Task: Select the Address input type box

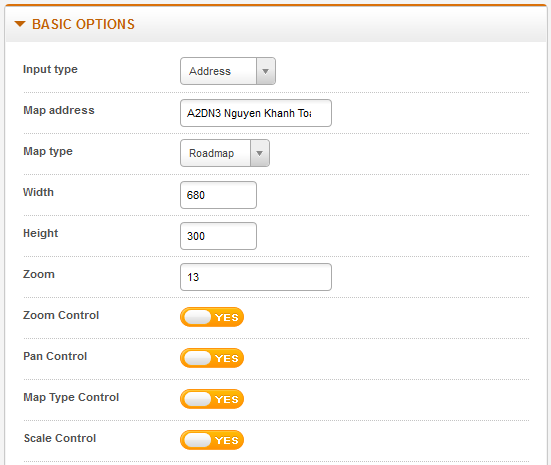Action: tap(228, 71)
